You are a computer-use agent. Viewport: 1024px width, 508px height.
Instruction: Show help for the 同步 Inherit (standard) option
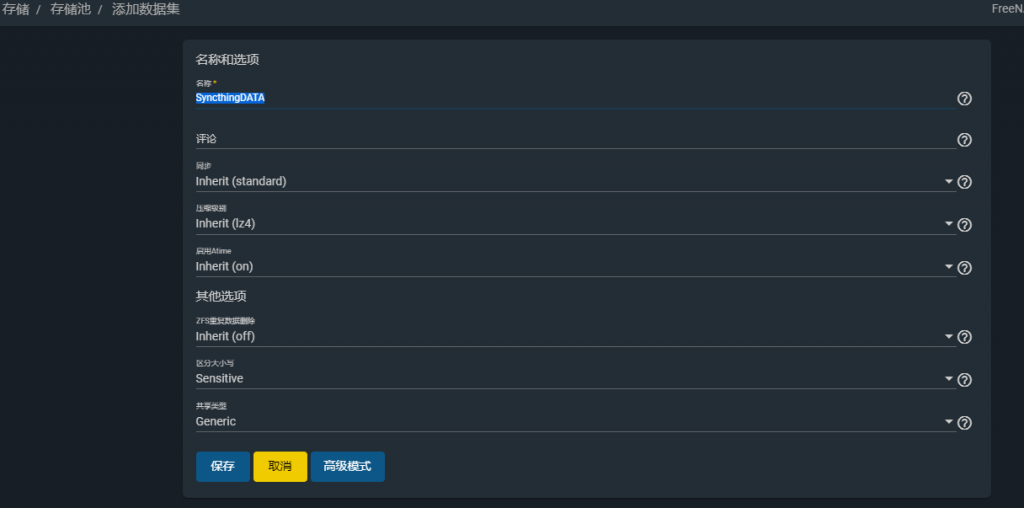964,182
